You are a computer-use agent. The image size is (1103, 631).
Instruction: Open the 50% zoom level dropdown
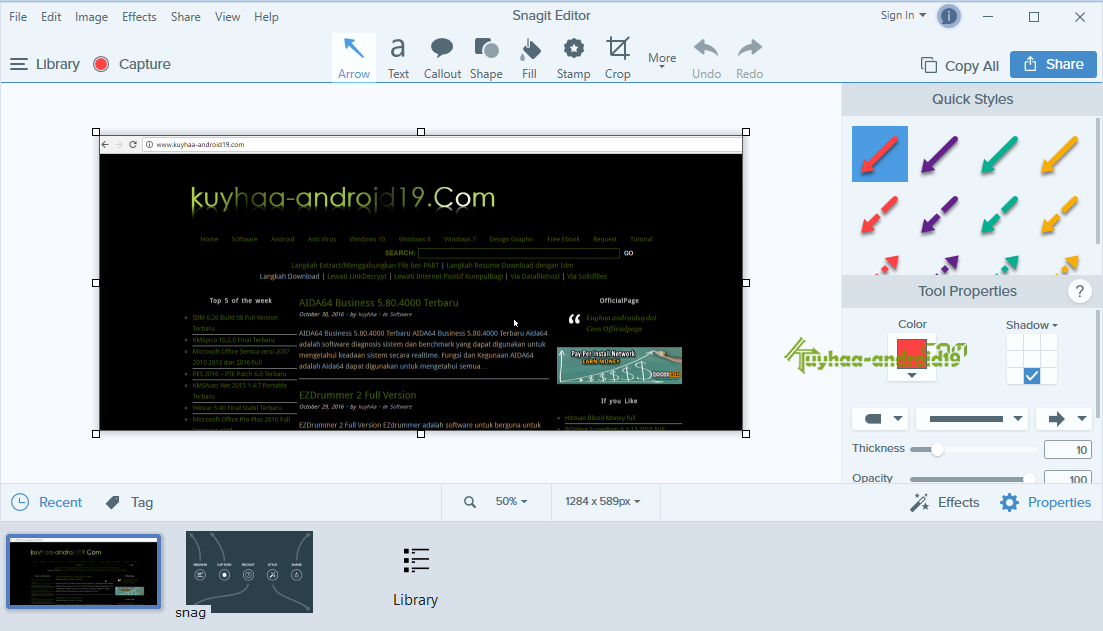[511, 502]
